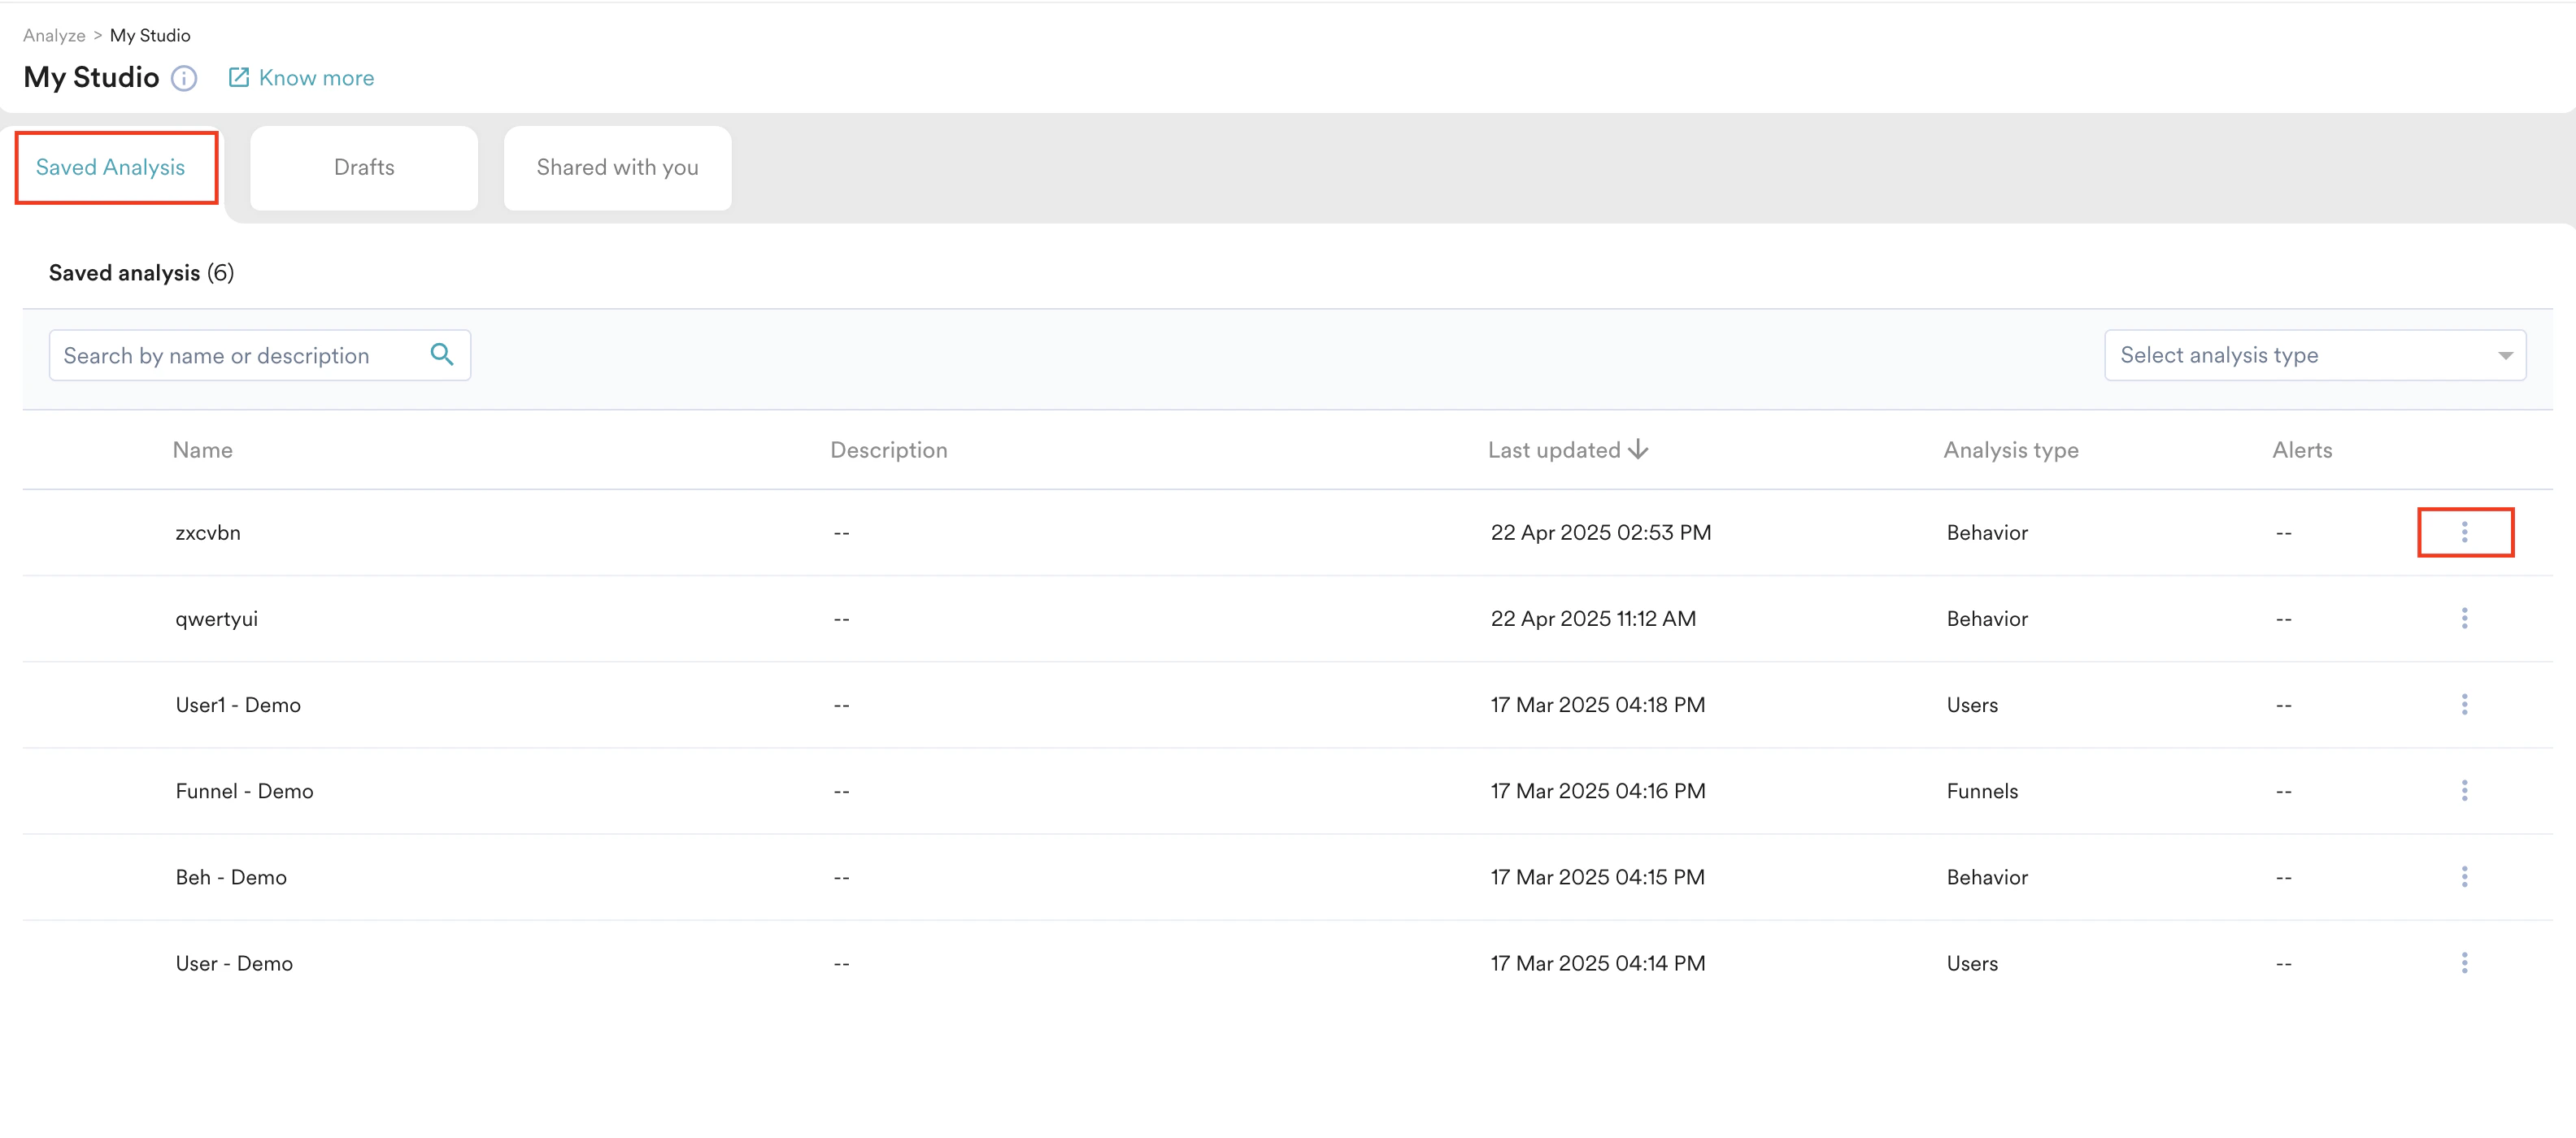Open the three-dot menu for Beh - Demo
Image resolution: width=2576 pixels, height=1138 pixels.
[x=2465, y=877]
